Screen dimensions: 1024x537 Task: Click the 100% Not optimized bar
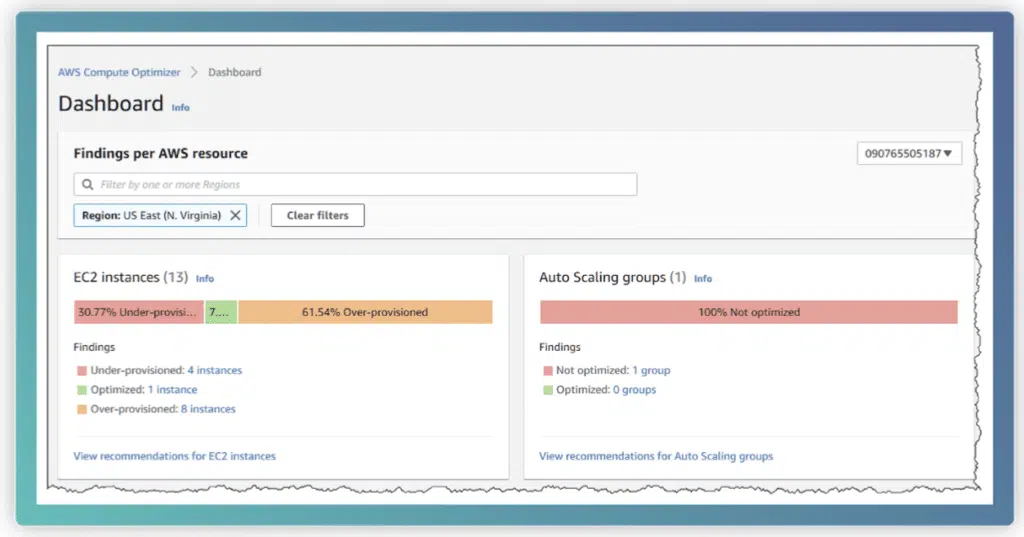(x=748, y=312)
